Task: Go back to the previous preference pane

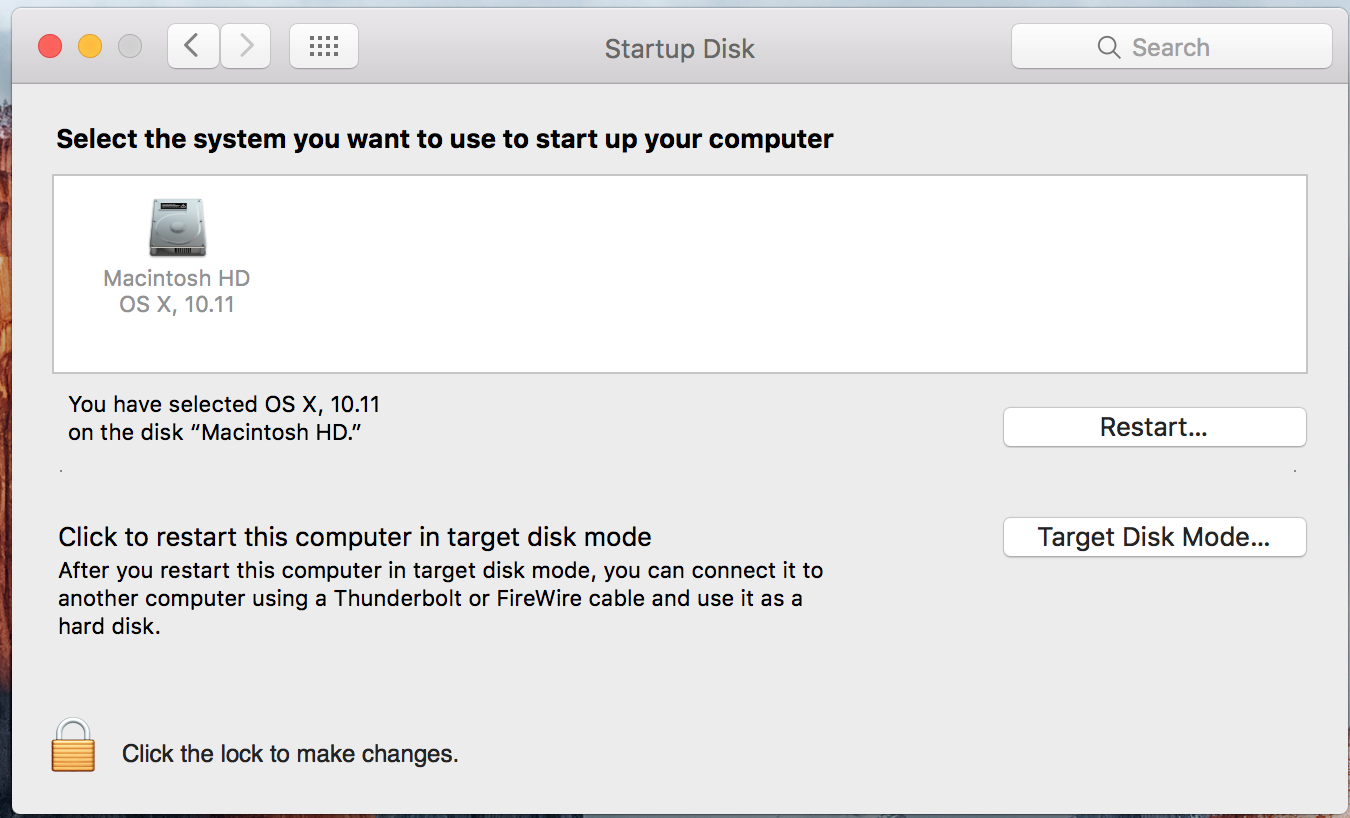Action: pyautogui.click(x=193, y=46)
